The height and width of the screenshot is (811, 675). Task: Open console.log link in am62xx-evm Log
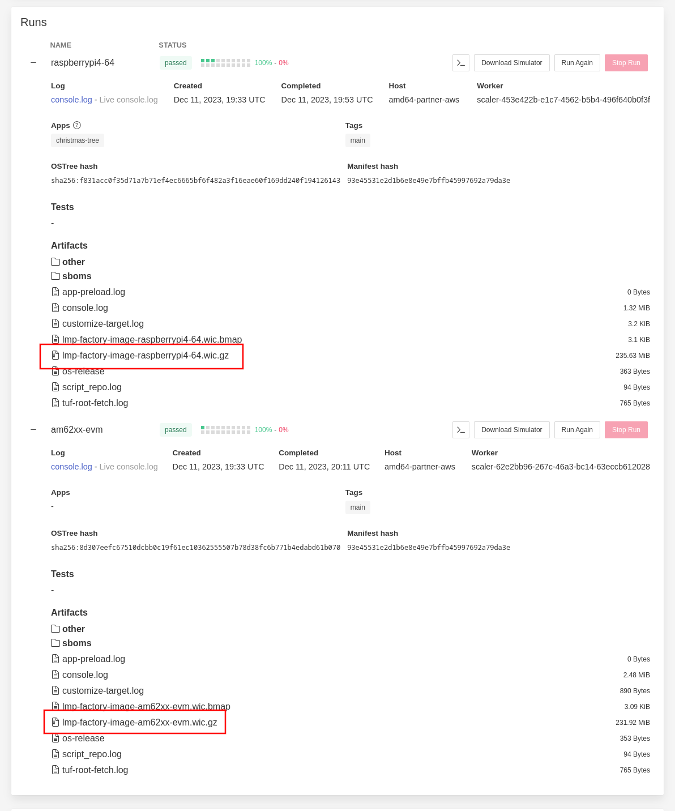(71, 466)
